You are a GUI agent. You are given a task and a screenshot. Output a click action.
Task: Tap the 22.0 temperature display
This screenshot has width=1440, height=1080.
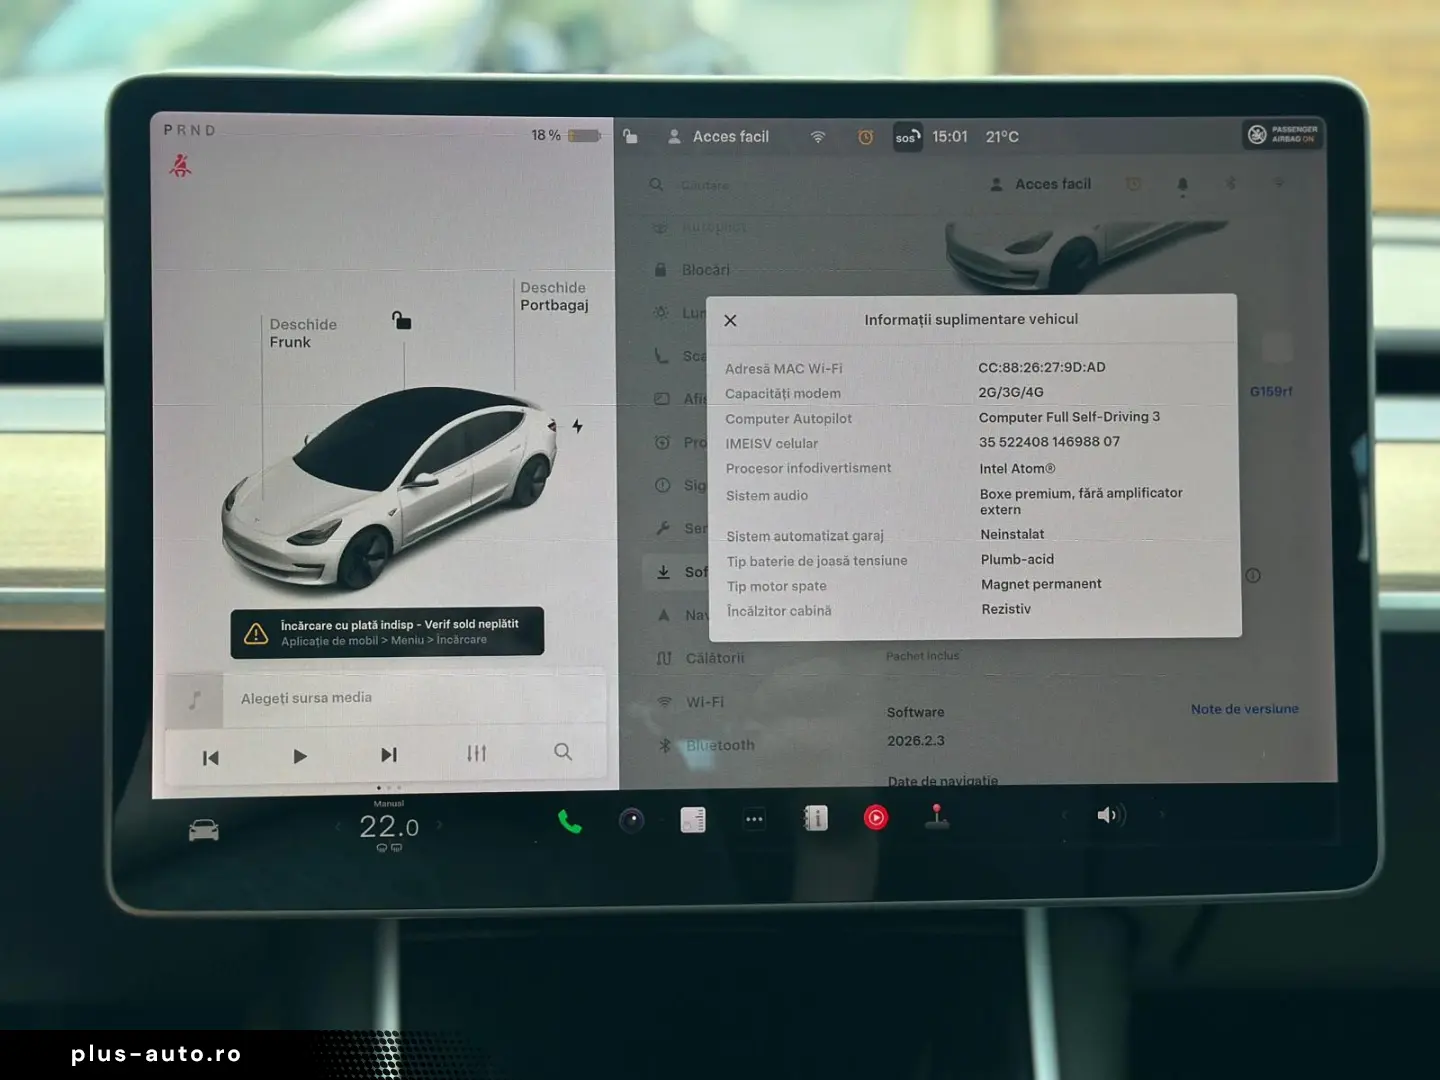tap(389, 827)
